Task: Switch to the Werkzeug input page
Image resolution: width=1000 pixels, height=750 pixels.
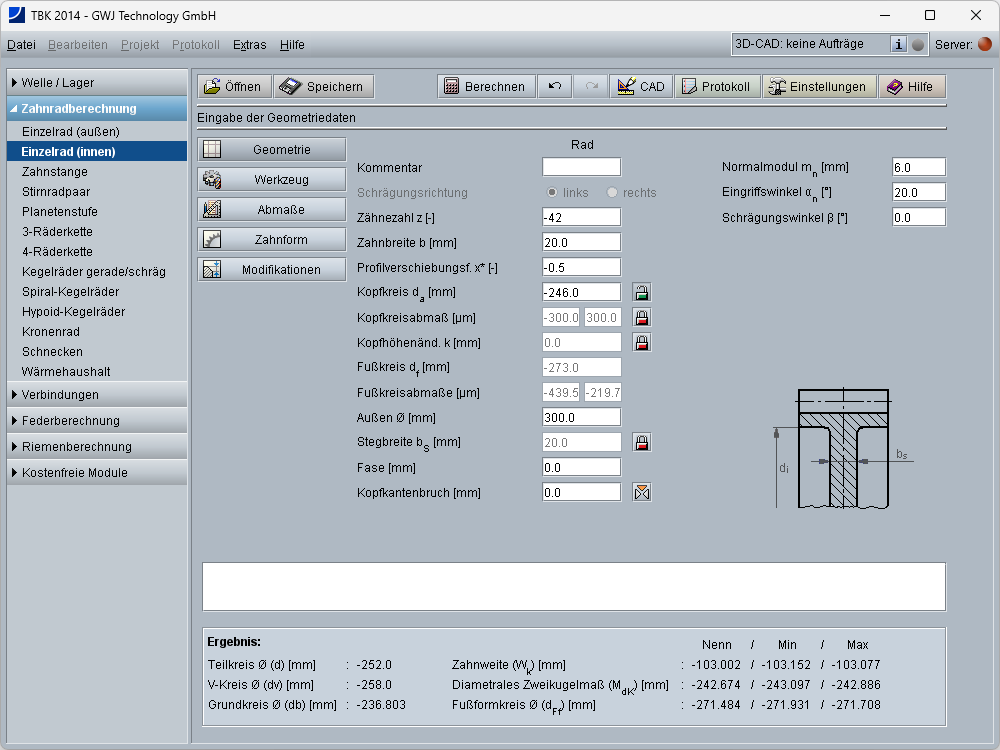Action: click(x=271, y=180)
